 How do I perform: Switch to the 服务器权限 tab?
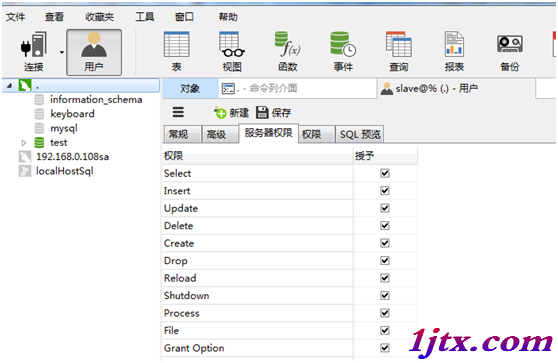tap(269, 133)
